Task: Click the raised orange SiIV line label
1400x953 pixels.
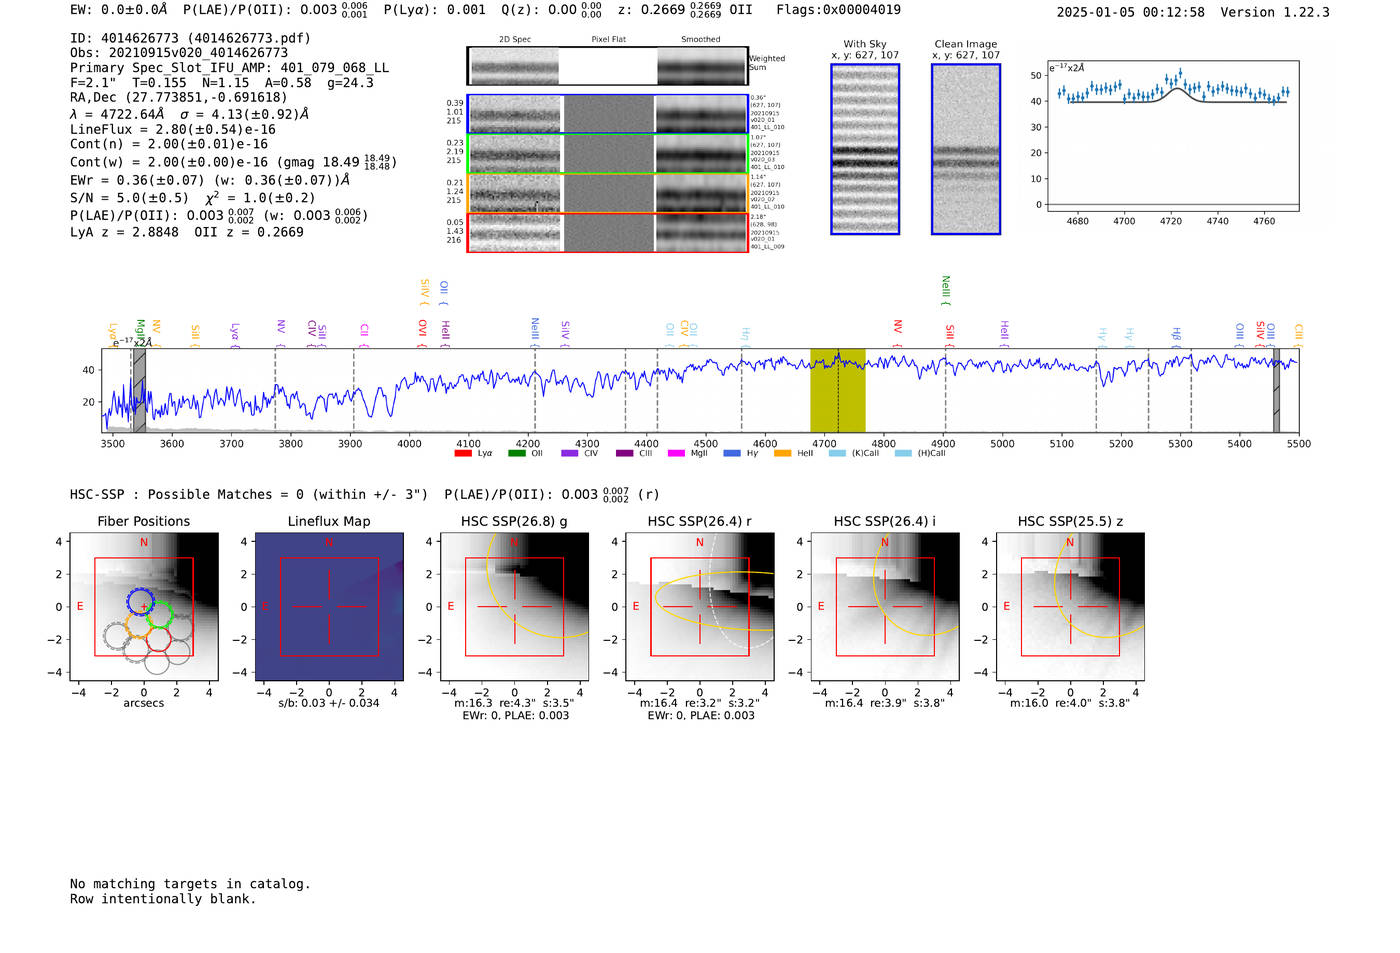Action: click(x=424, y=291)
